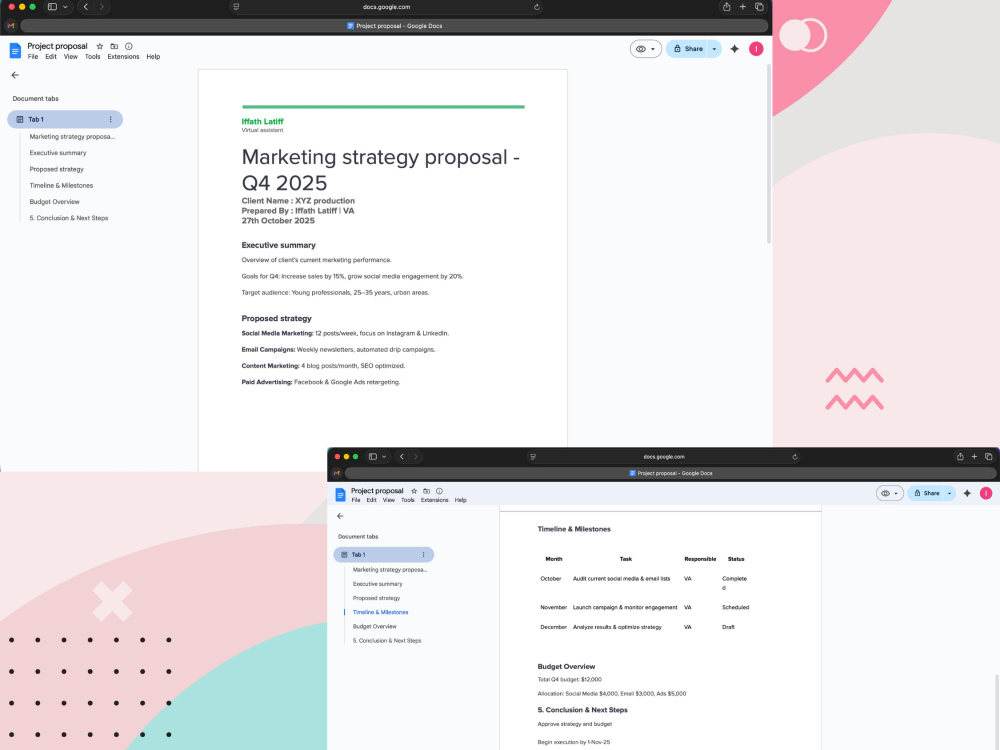
Task: Open the Extensions menu in the bottom window
Action: pyautogui.click(x=434, y=500)
